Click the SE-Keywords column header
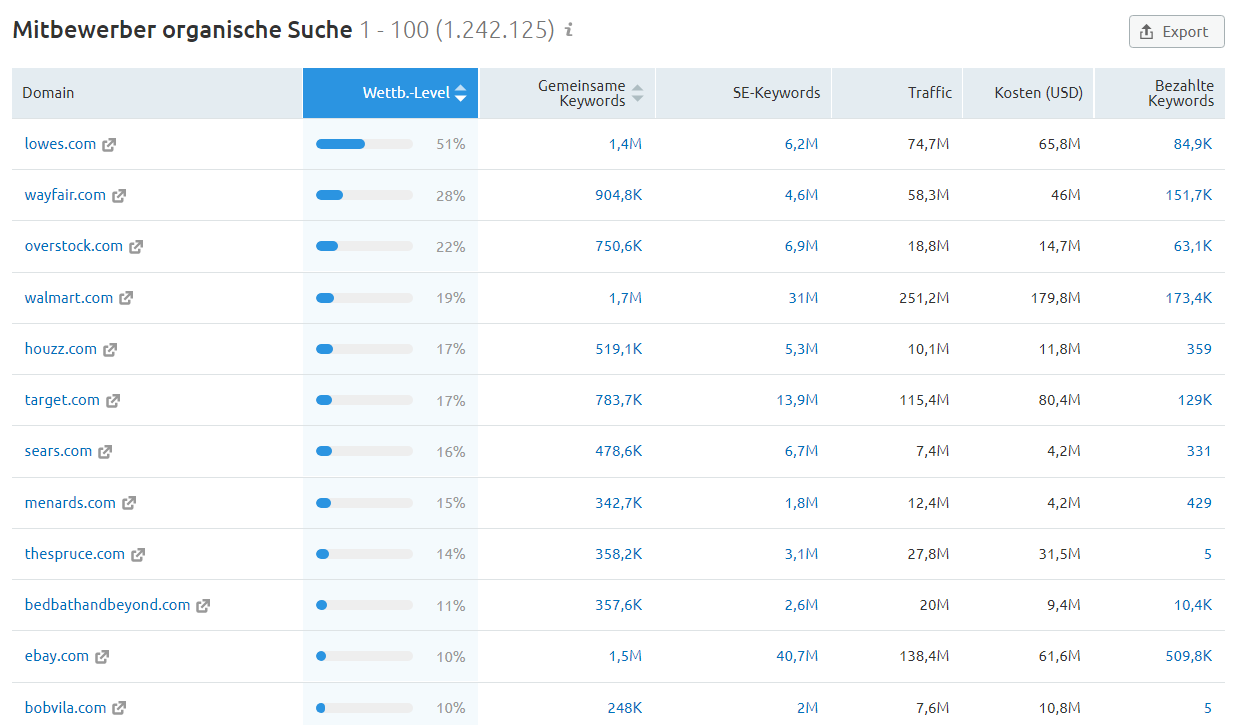This screenshot has width=1238, height=725. coord(776,93)
